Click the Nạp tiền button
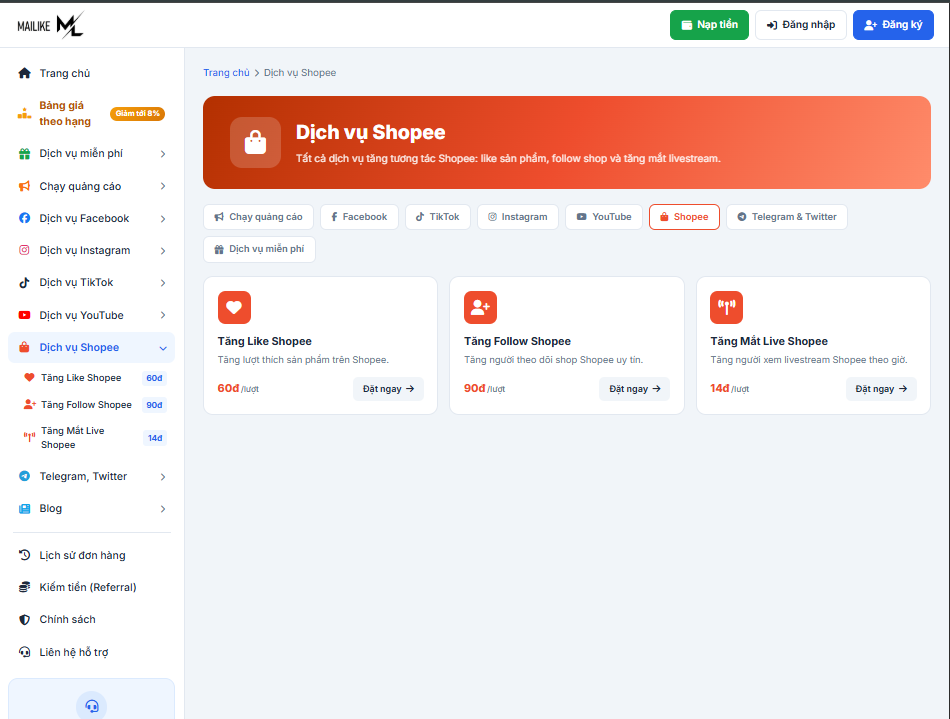Image resolution: width=950 pixels, height=719 pixels. coord(709,25)
